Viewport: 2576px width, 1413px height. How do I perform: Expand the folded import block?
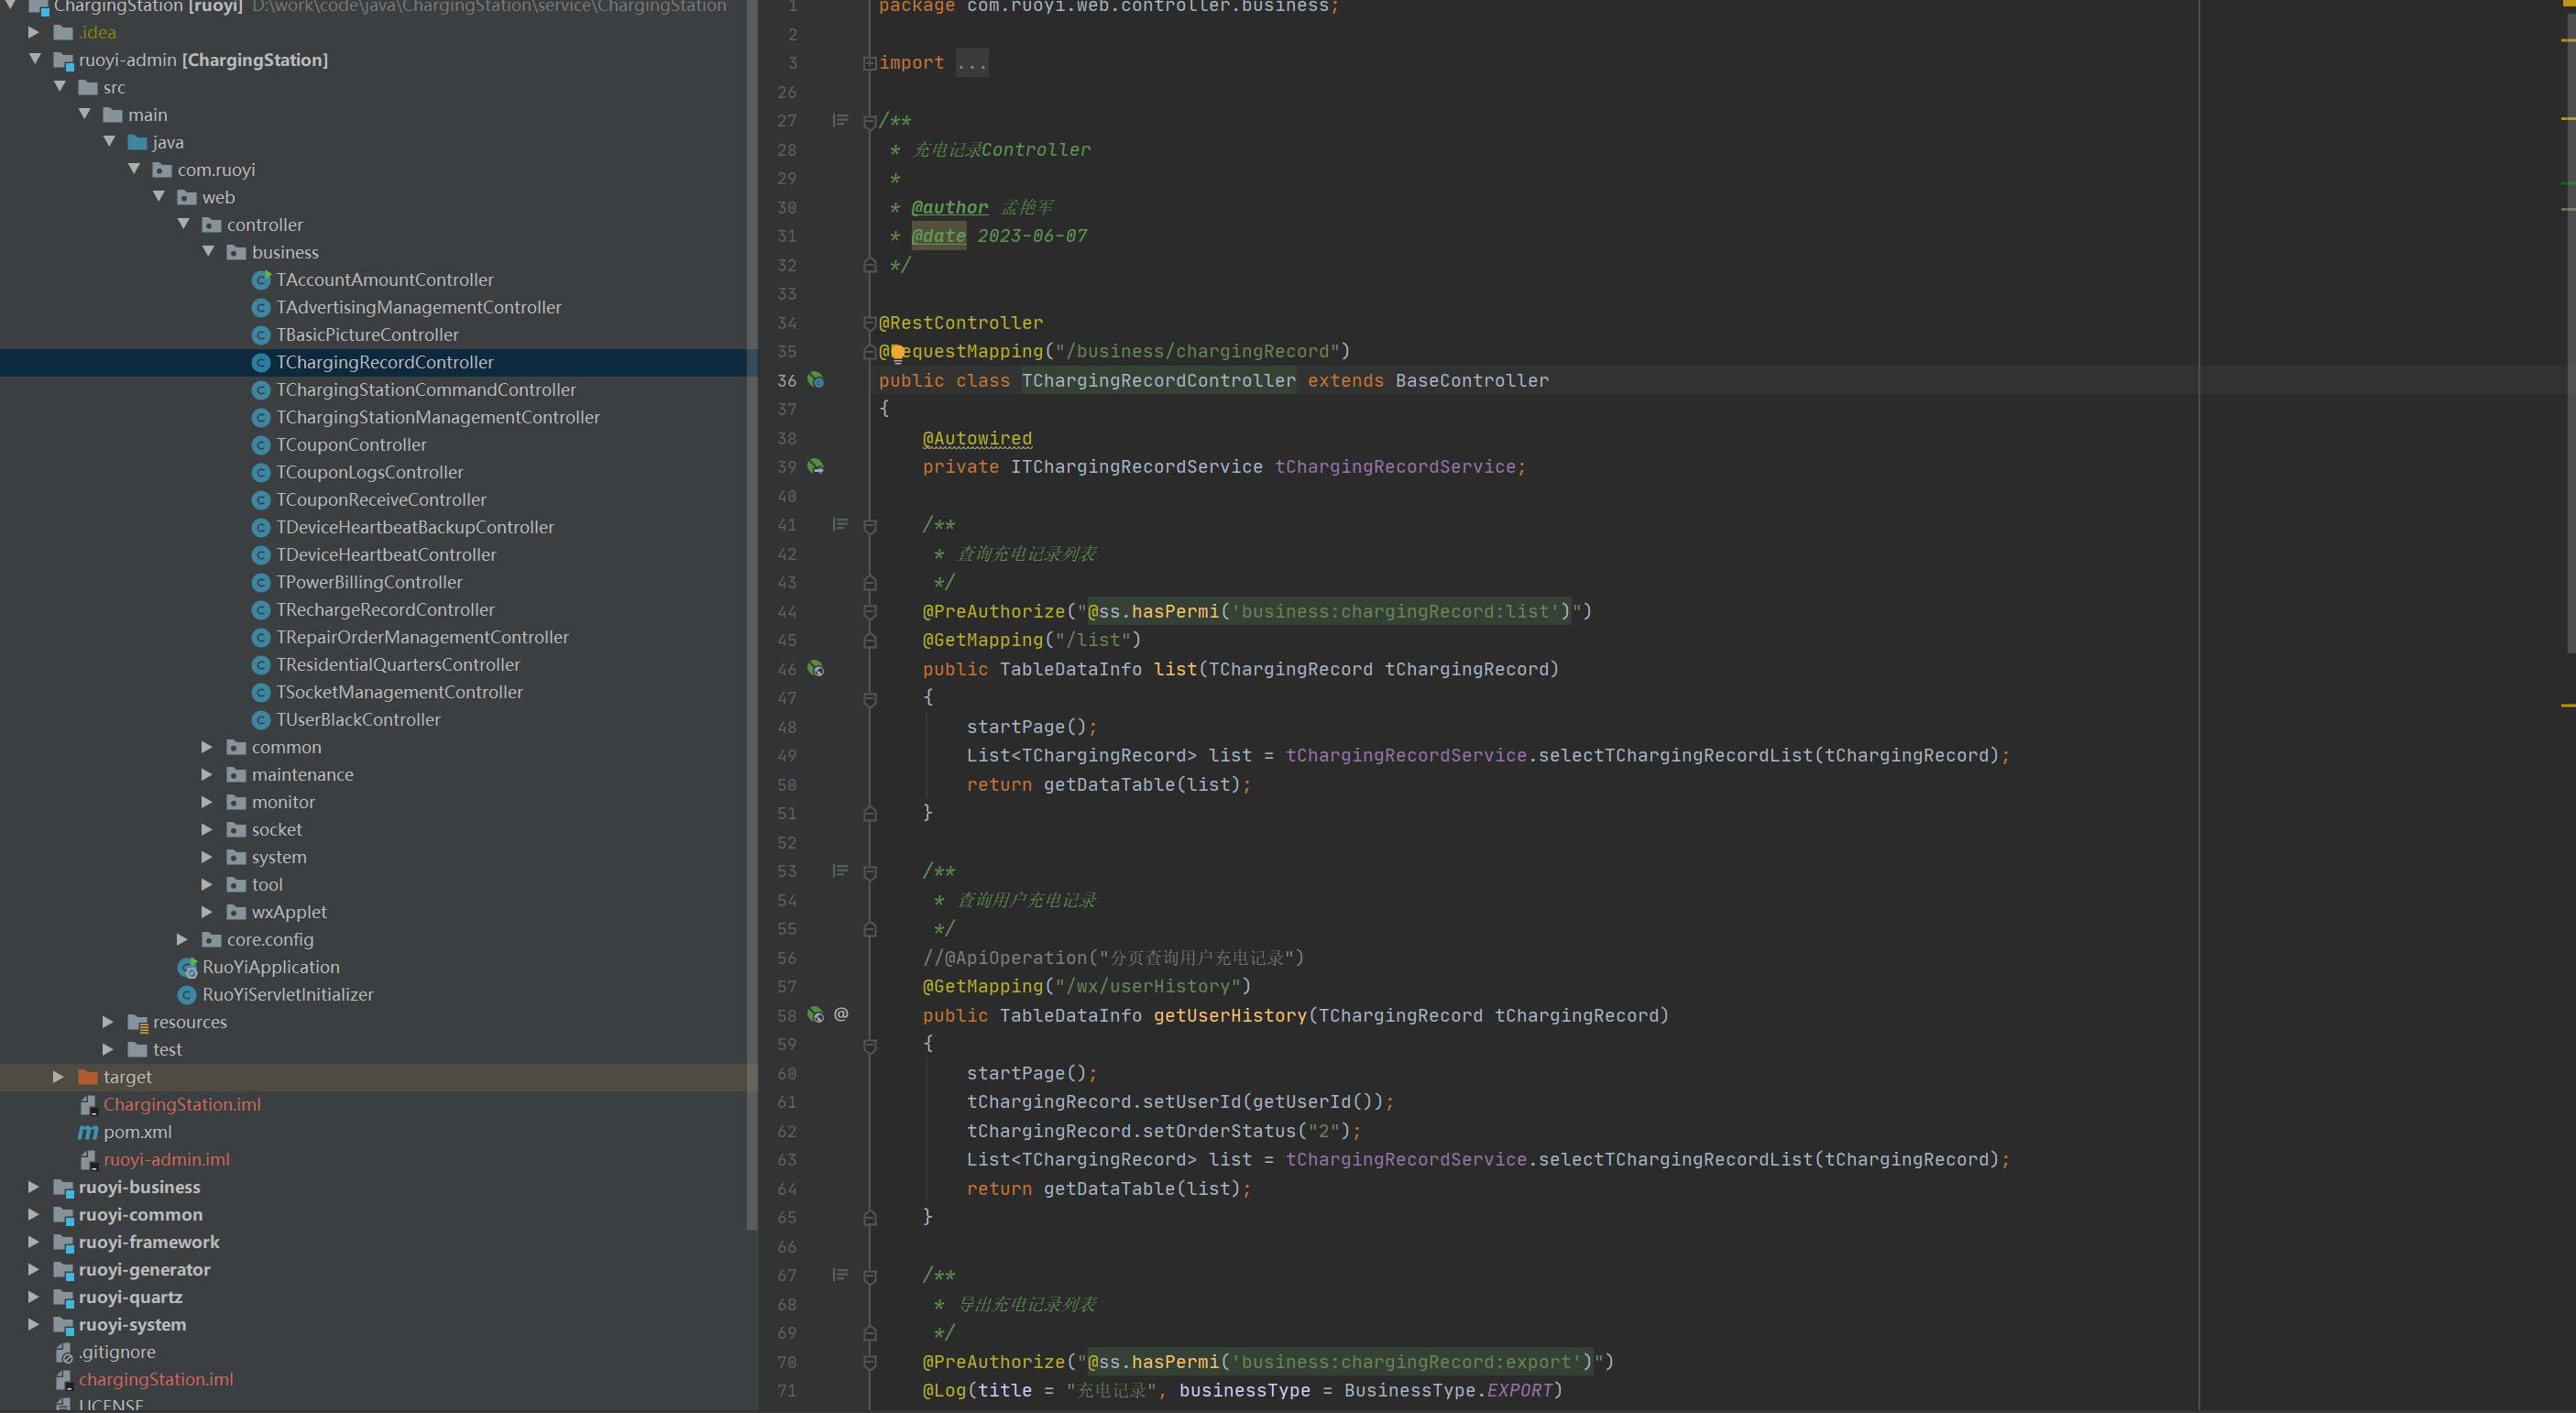point(869,63)
